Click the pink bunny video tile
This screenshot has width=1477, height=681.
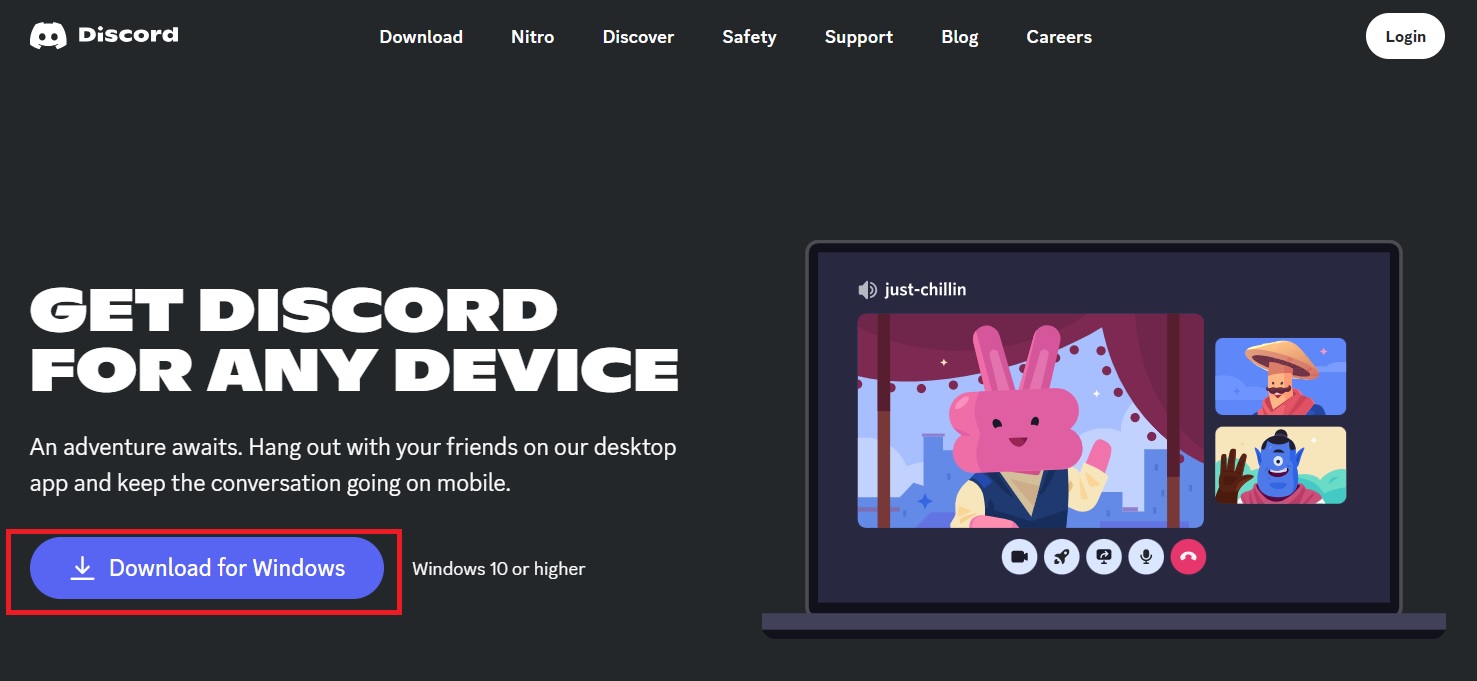click(x=1031, y=421)
